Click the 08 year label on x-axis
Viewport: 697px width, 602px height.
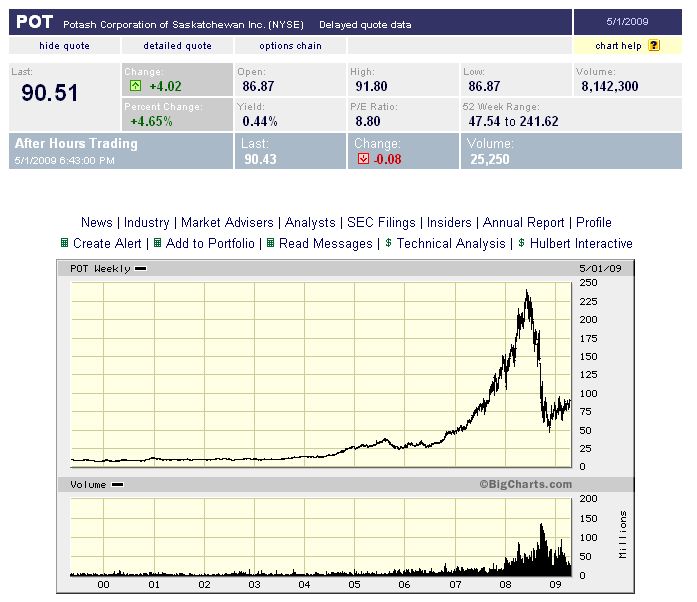coord(505,584)
